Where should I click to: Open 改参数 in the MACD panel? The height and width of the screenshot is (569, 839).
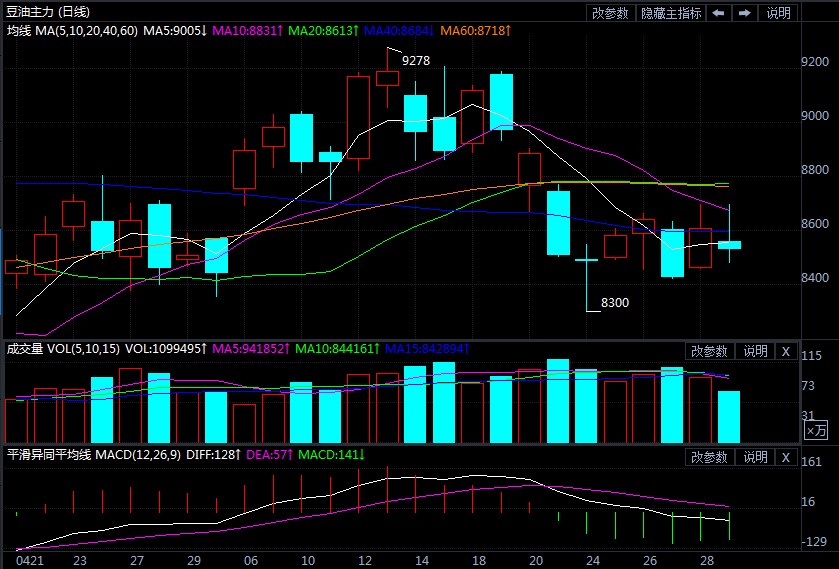[709, 457]
